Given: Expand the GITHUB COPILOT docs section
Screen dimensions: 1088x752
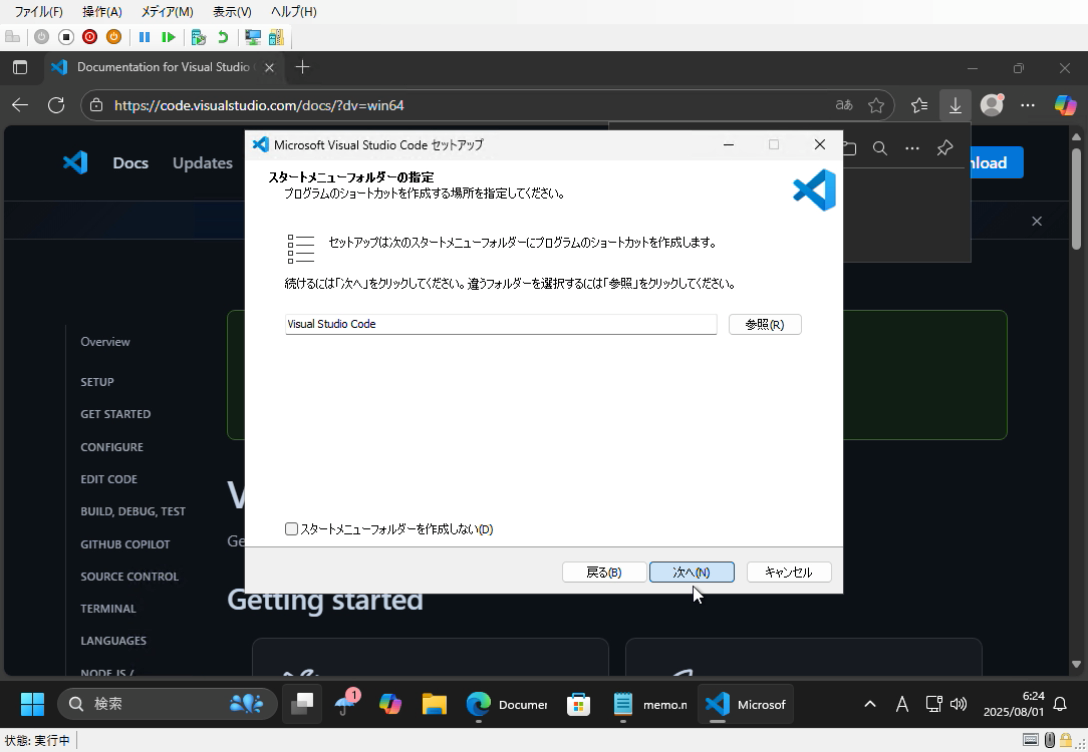Looking at the screenshot, I should [125, 545].
